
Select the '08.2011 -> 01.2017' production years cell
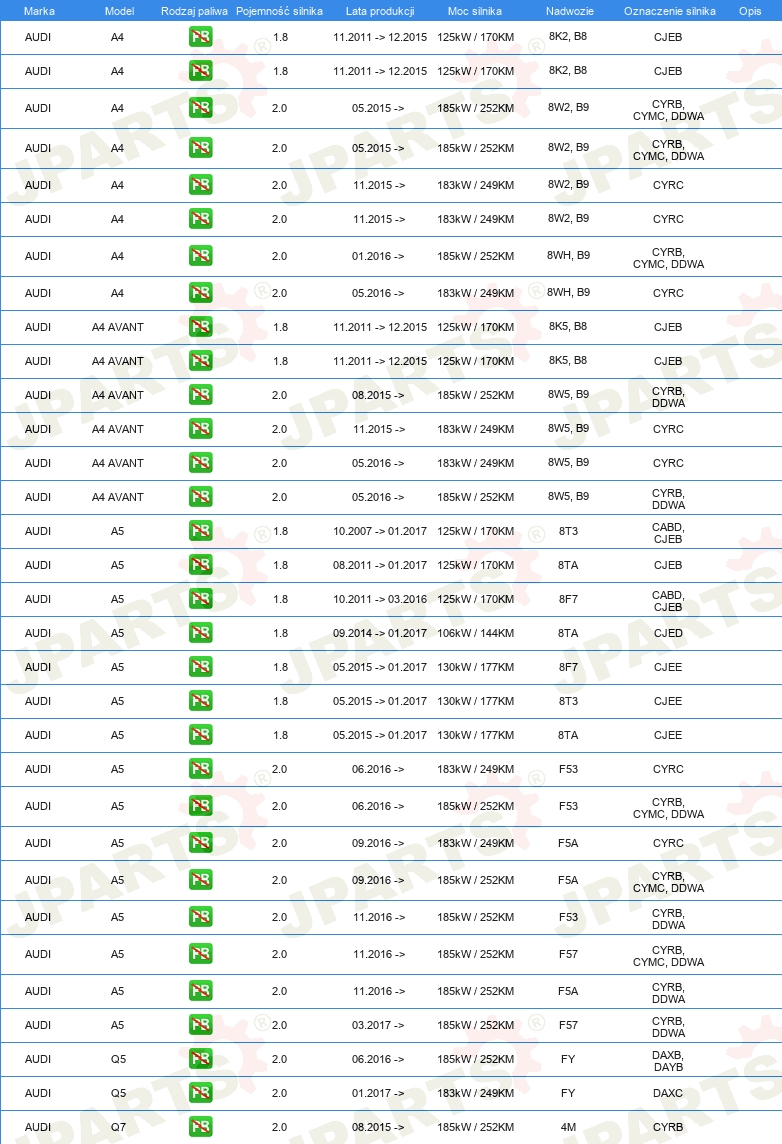[380, 565]
